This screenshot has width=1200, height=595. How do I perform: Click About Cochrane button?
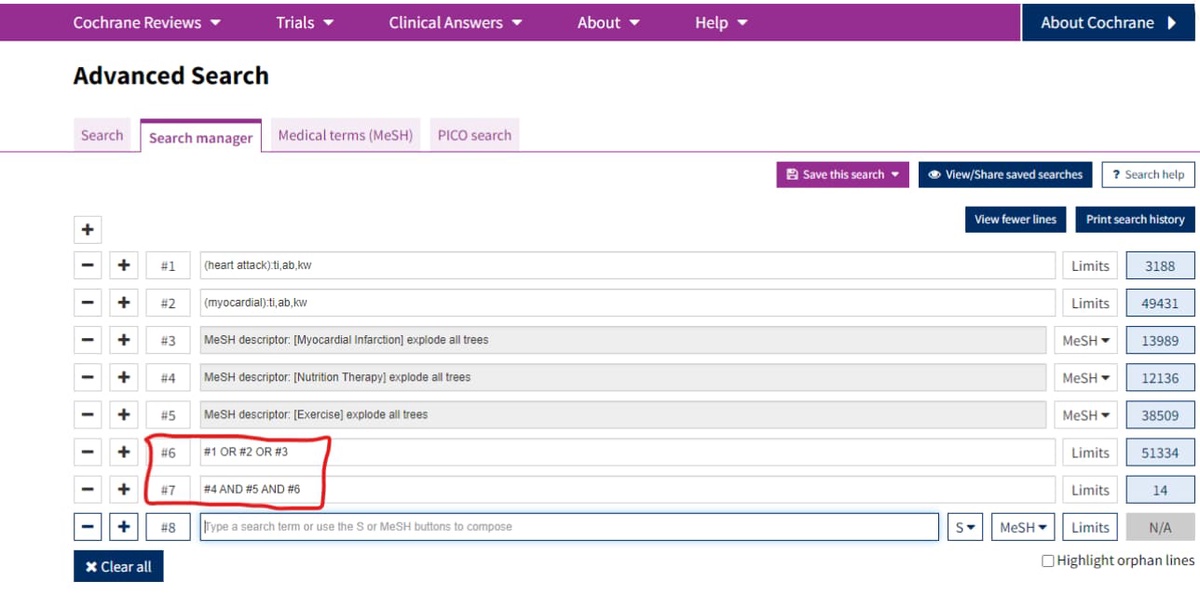(1110, 22)
